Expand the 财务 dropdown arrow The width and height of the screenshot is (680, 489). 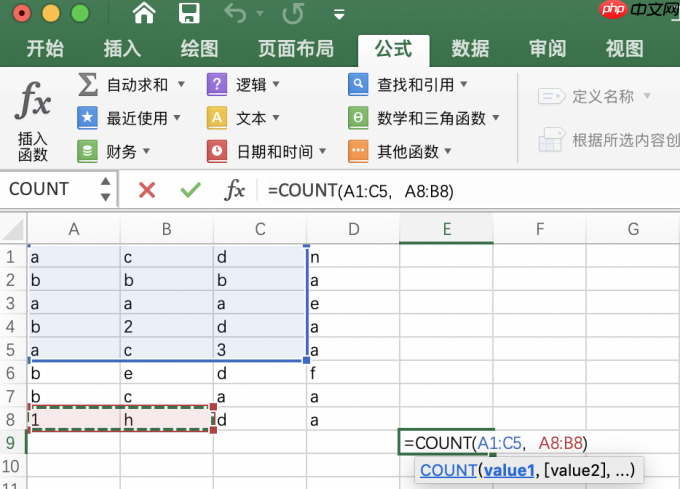click(146, 151)
